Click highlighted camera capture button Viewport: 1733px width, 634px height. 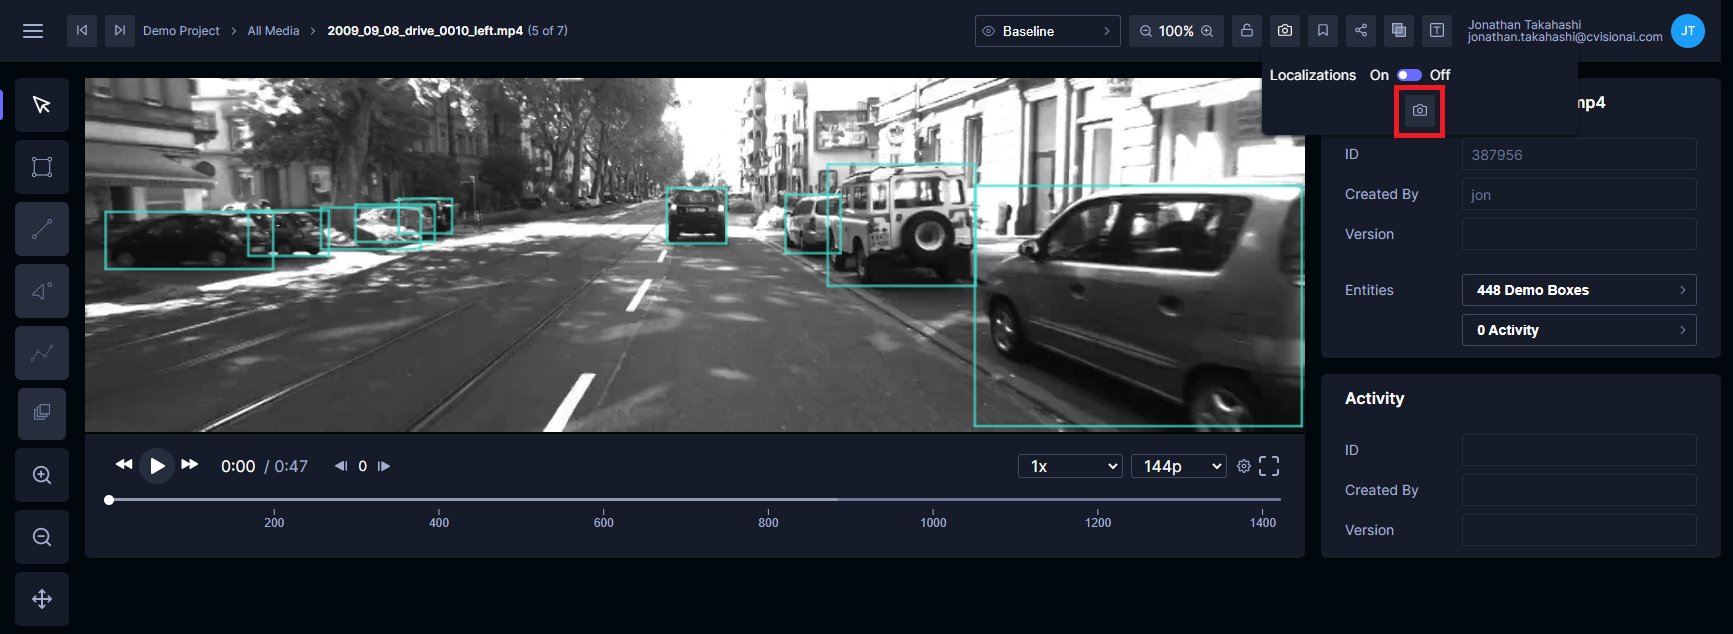click(x=1419, y=110)
